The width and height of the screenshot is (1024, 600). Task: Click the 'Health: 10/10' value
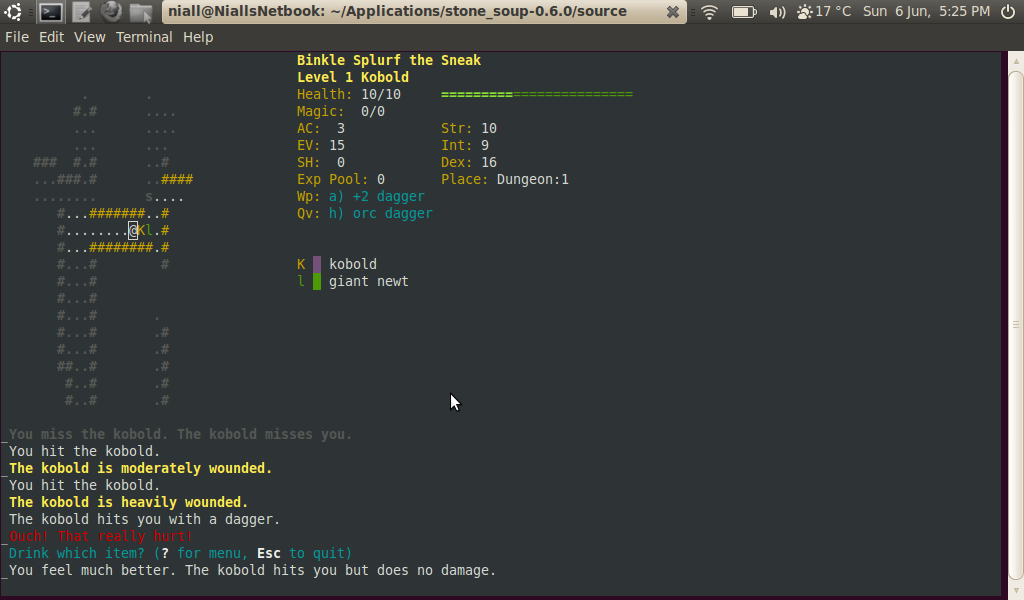pyautogui.click(x=349, y=94)
